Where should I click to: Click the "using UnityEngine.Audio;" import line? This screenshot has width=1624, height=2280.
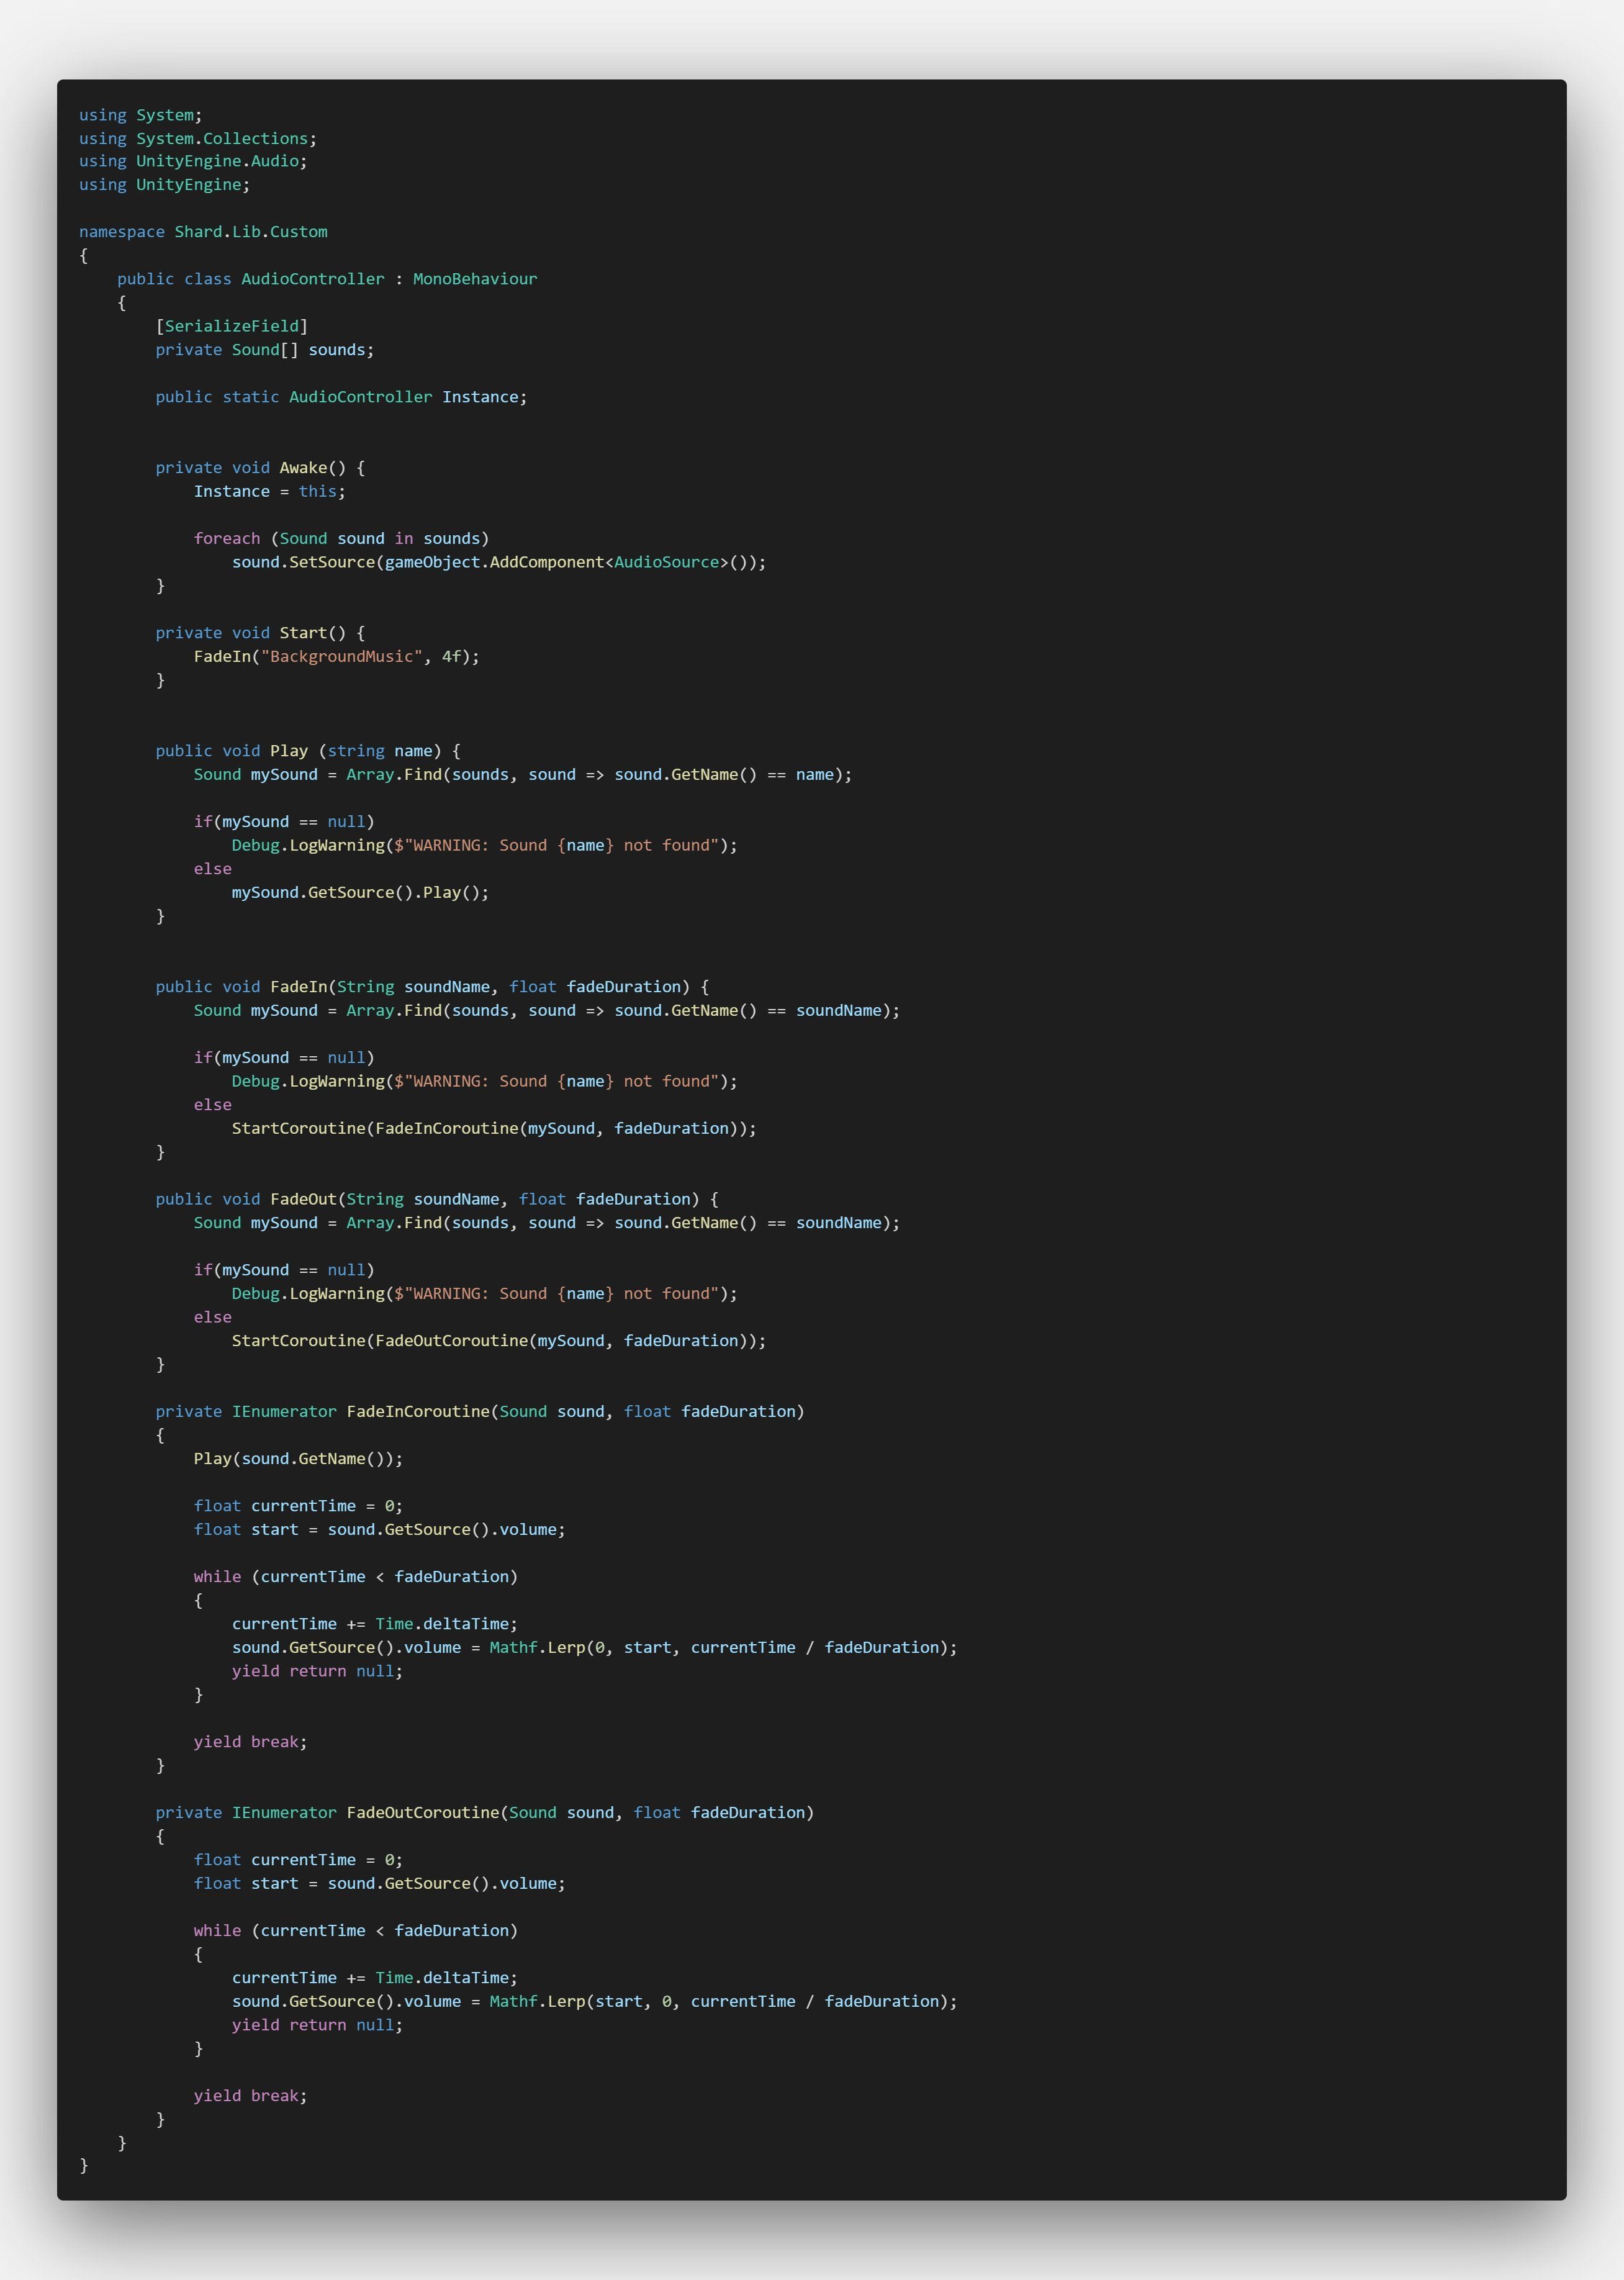point(192,161)
